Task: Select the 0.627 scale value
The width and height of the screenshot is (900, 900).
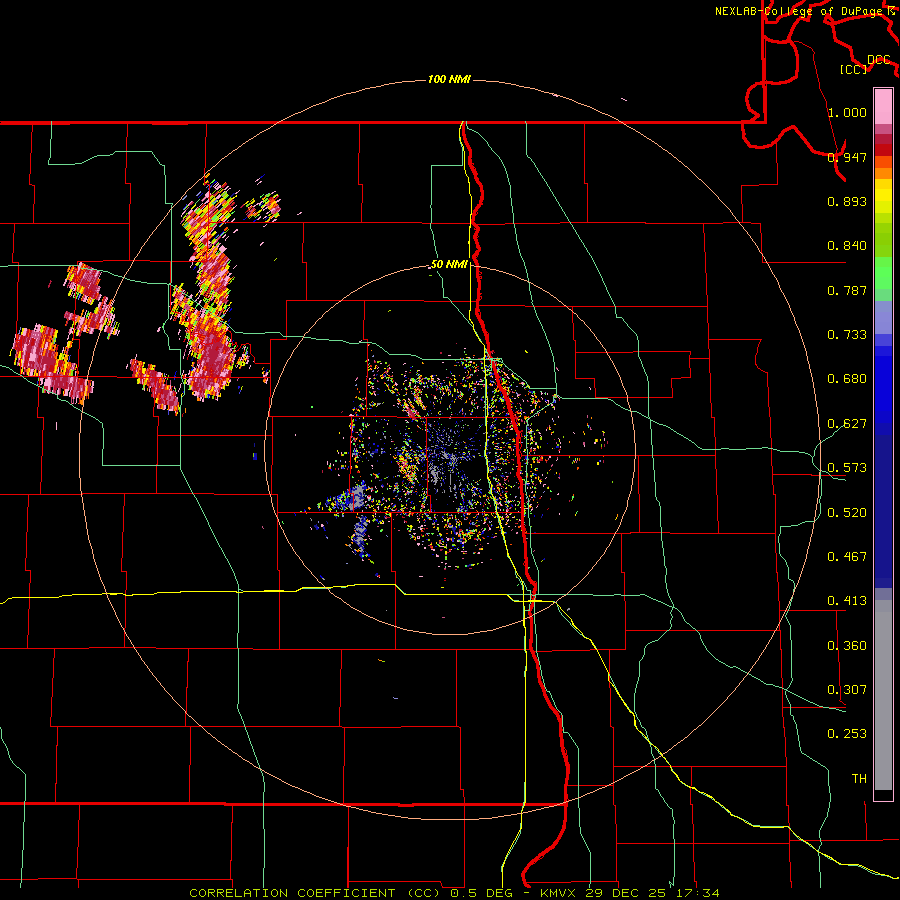Action: tap(847, 424)
